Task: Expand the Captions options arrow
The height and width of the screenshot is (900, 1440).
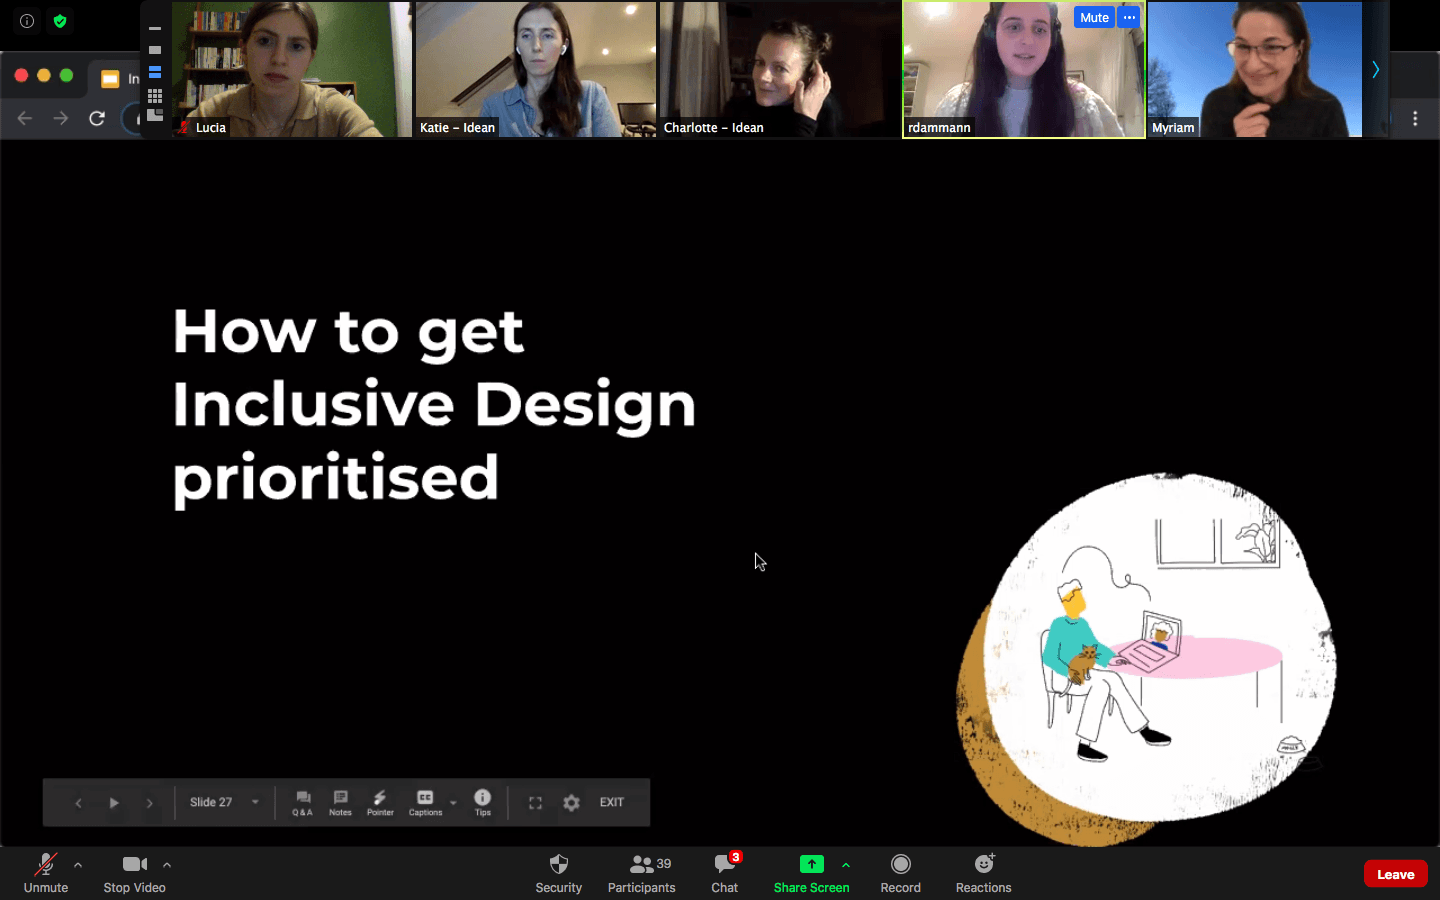Action: (x=453, y=803)
